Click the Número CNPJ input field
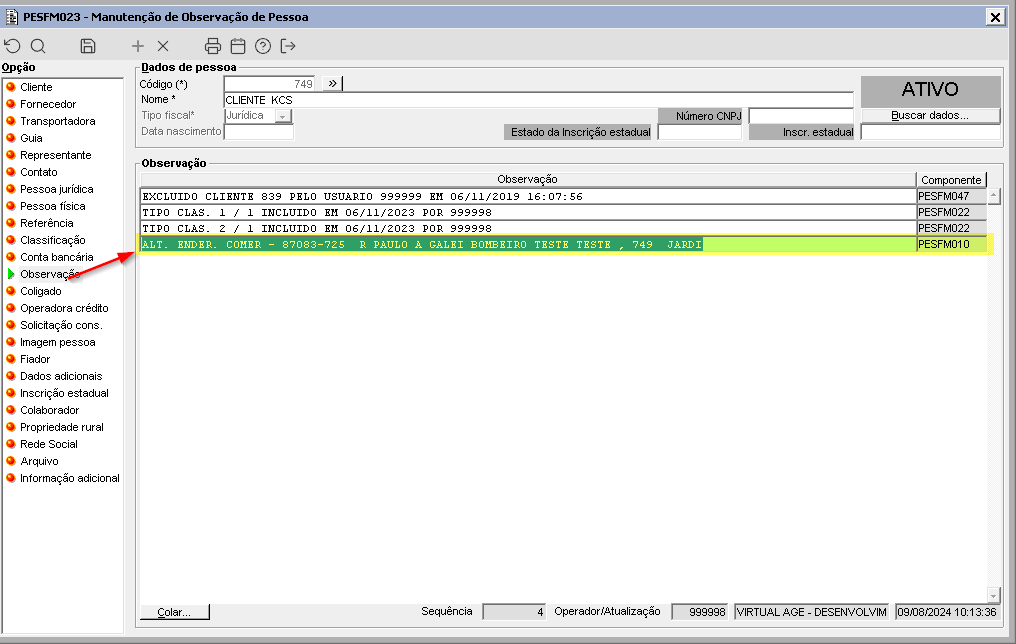 click(801, 116)
